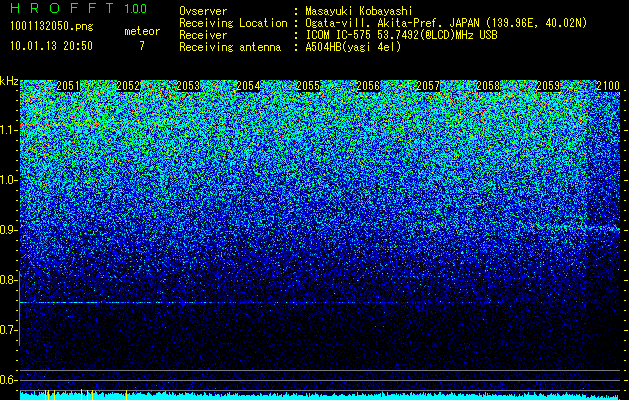Click the Ogata-vill. Akita-Pref. JAPAN location text
629x400 pixels.
[446, 23]
